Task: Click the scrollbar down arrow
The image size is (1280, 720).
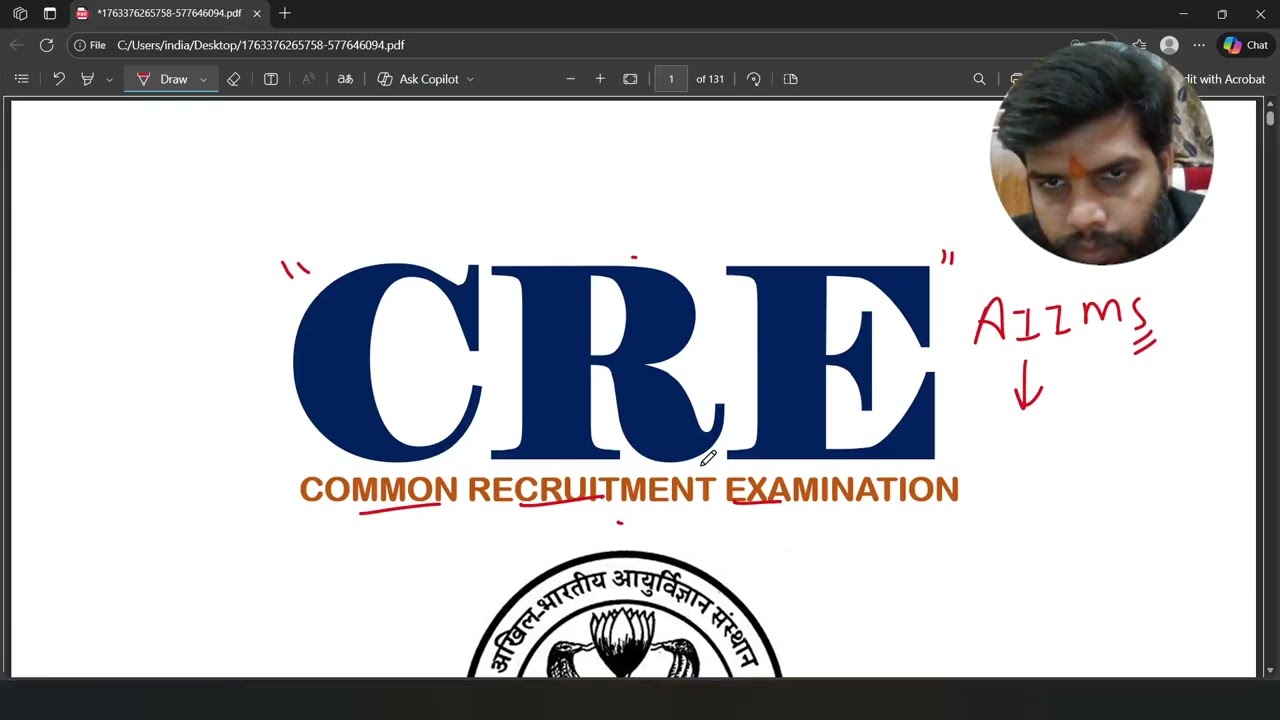Action: [1270, 670]
